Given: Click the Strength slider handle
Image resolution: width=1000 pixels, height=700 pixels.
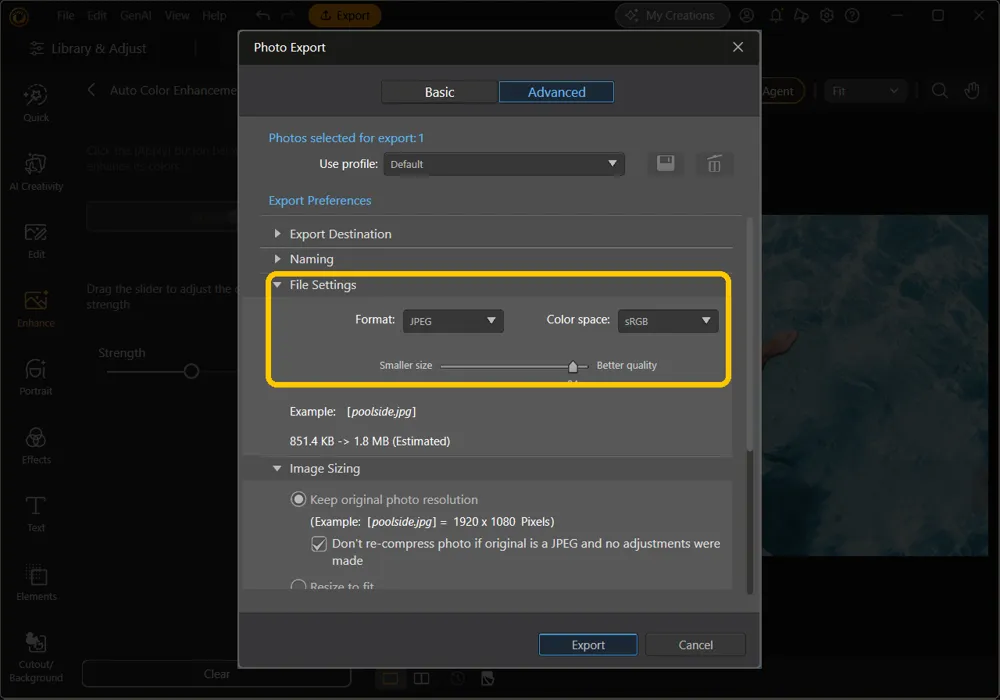Looking at the screenshot, I should pyautogui.click(x=191, y=371).
